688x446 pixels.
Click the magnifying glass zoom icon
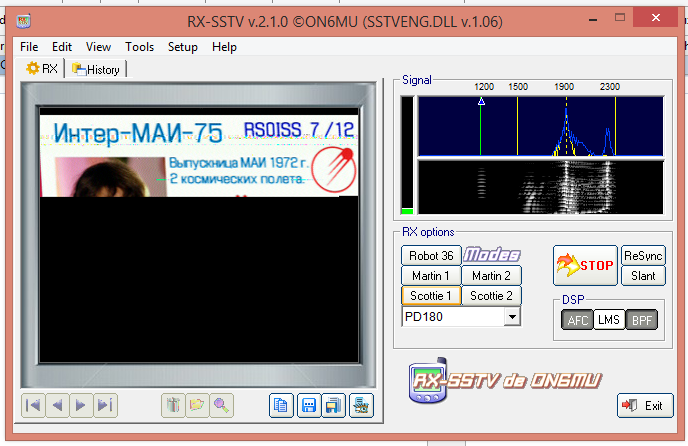[221, 405]
